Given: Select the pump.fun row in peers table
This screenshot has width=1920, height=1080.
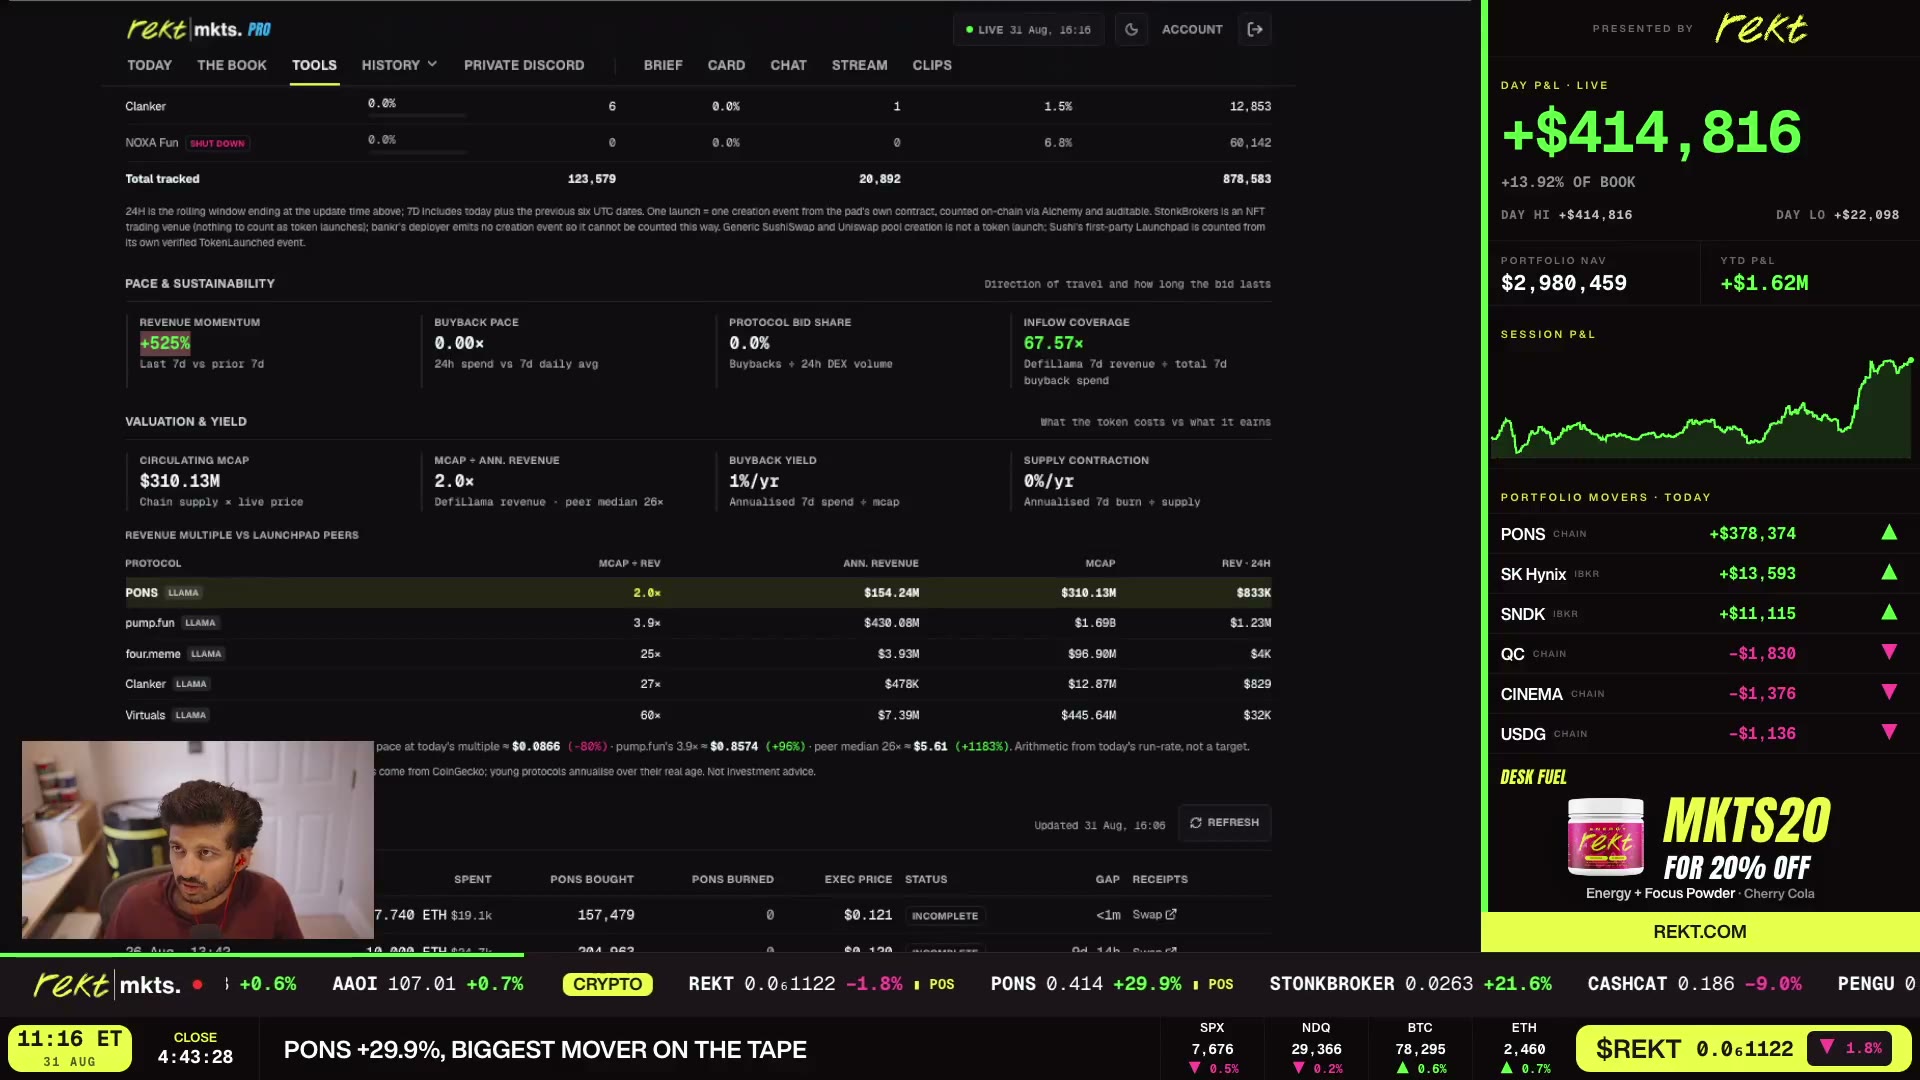Looking at the screenshot, I should (698, 623).
